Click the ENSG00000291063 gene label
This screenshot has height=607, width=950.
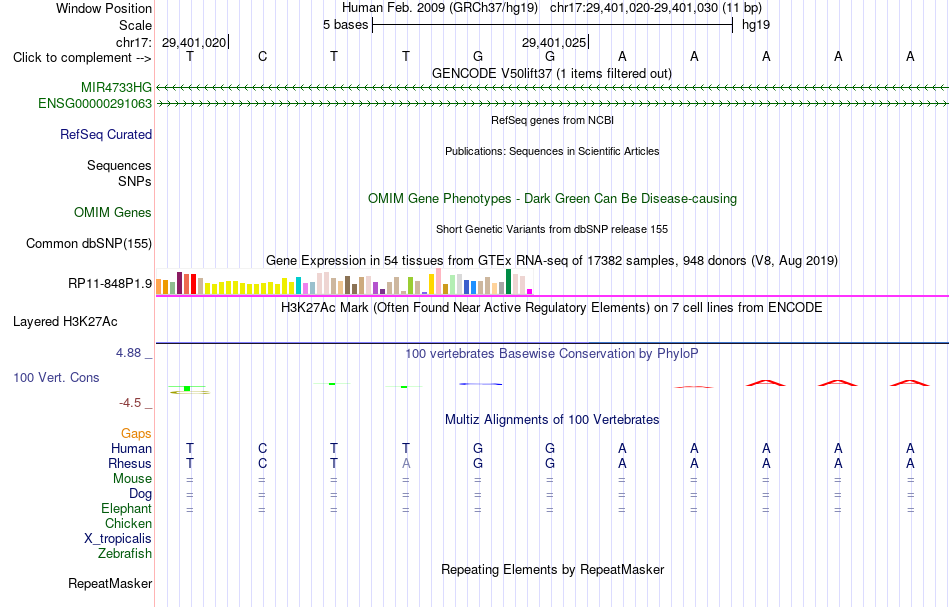tap(95, 104)
